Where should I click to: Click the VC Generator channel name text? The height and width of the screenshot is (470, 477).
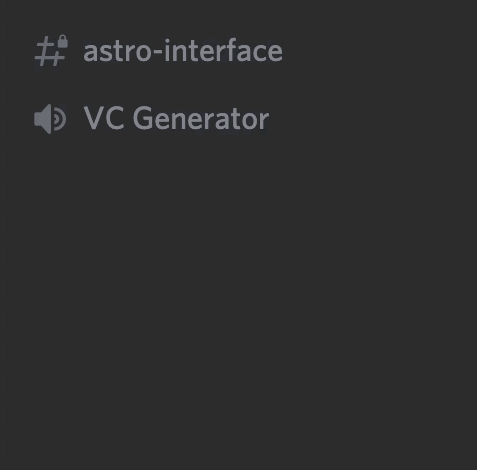point(176,119)
